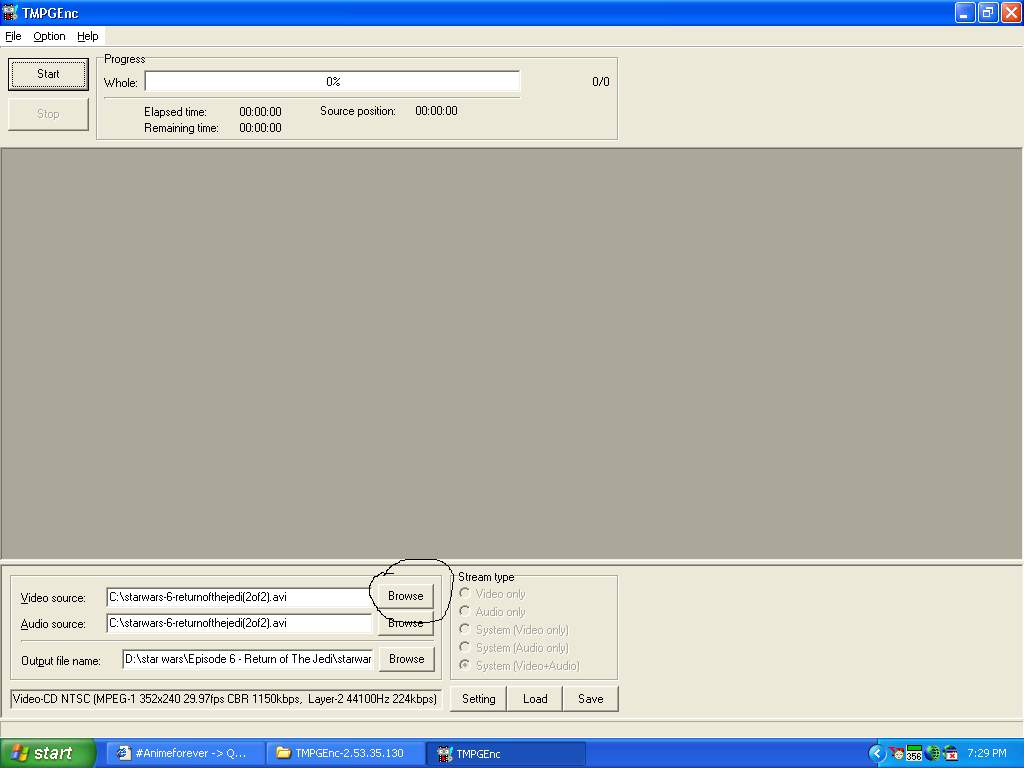The width and height of the screenshot is (1024, 768).
Task: Click the globe with red X tray icon
Action: (x=949, y=753)
